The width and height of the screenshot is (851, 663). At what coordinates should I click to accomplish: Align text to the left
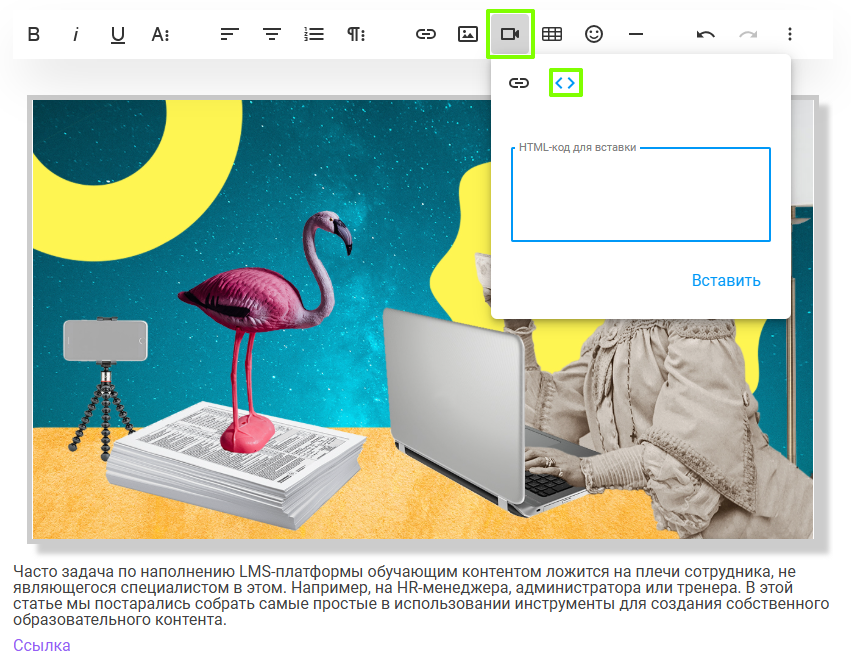(230, 34)
